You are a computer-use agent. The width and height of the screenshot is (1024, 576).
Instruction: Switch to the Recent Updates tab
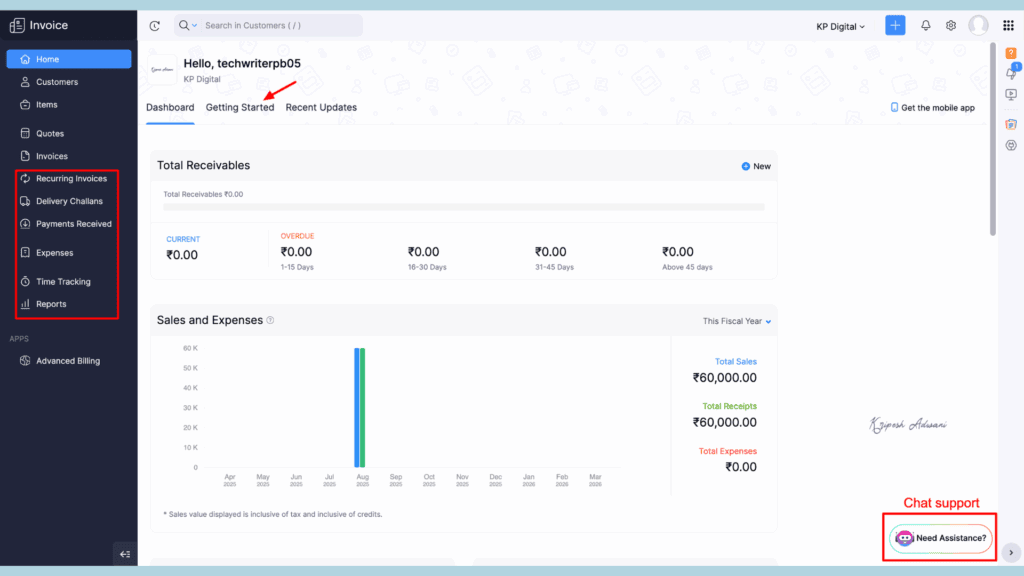point(321,107)
